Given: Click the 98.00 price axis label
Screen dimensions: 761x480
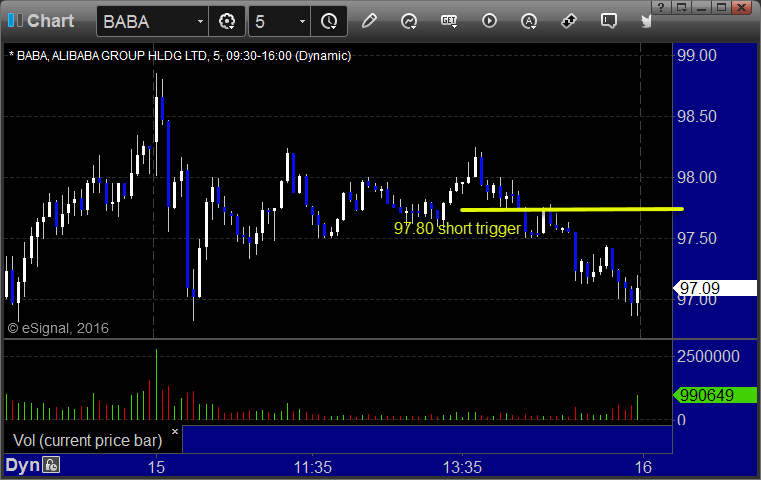Looking at the screenshot, I should [697, 178].
